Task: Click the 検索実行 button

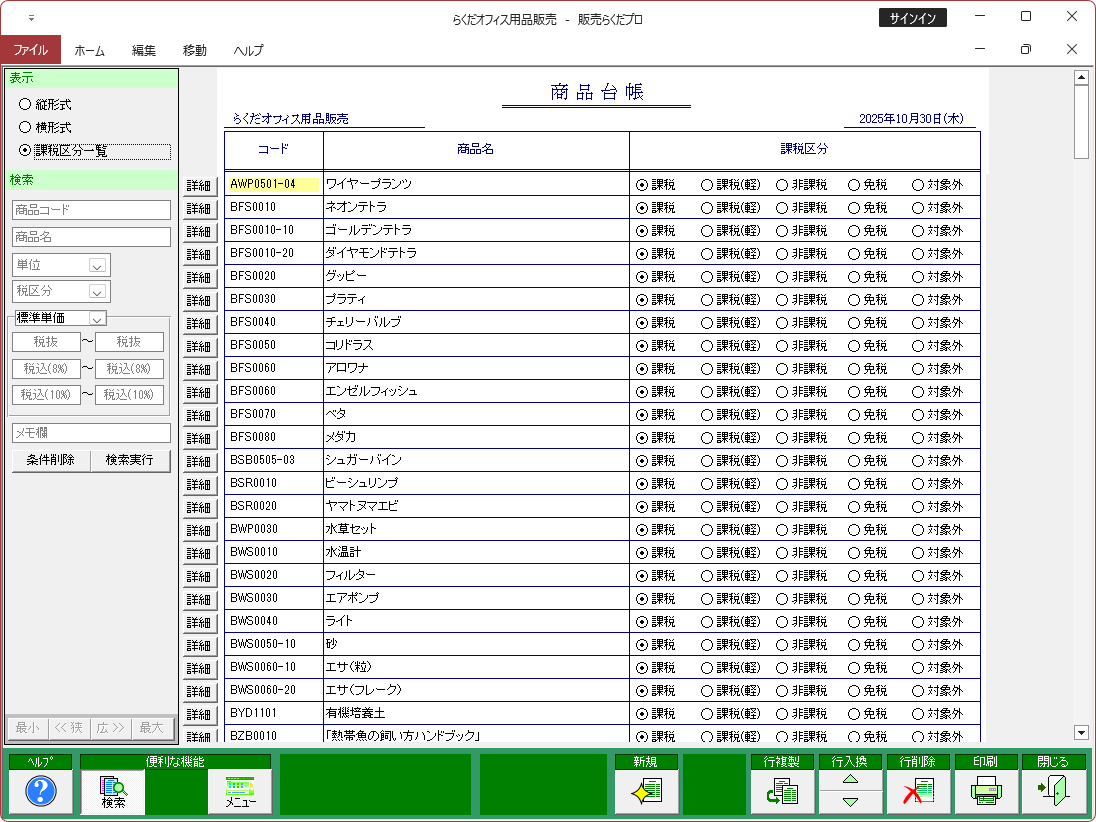Action: point(129,460)
